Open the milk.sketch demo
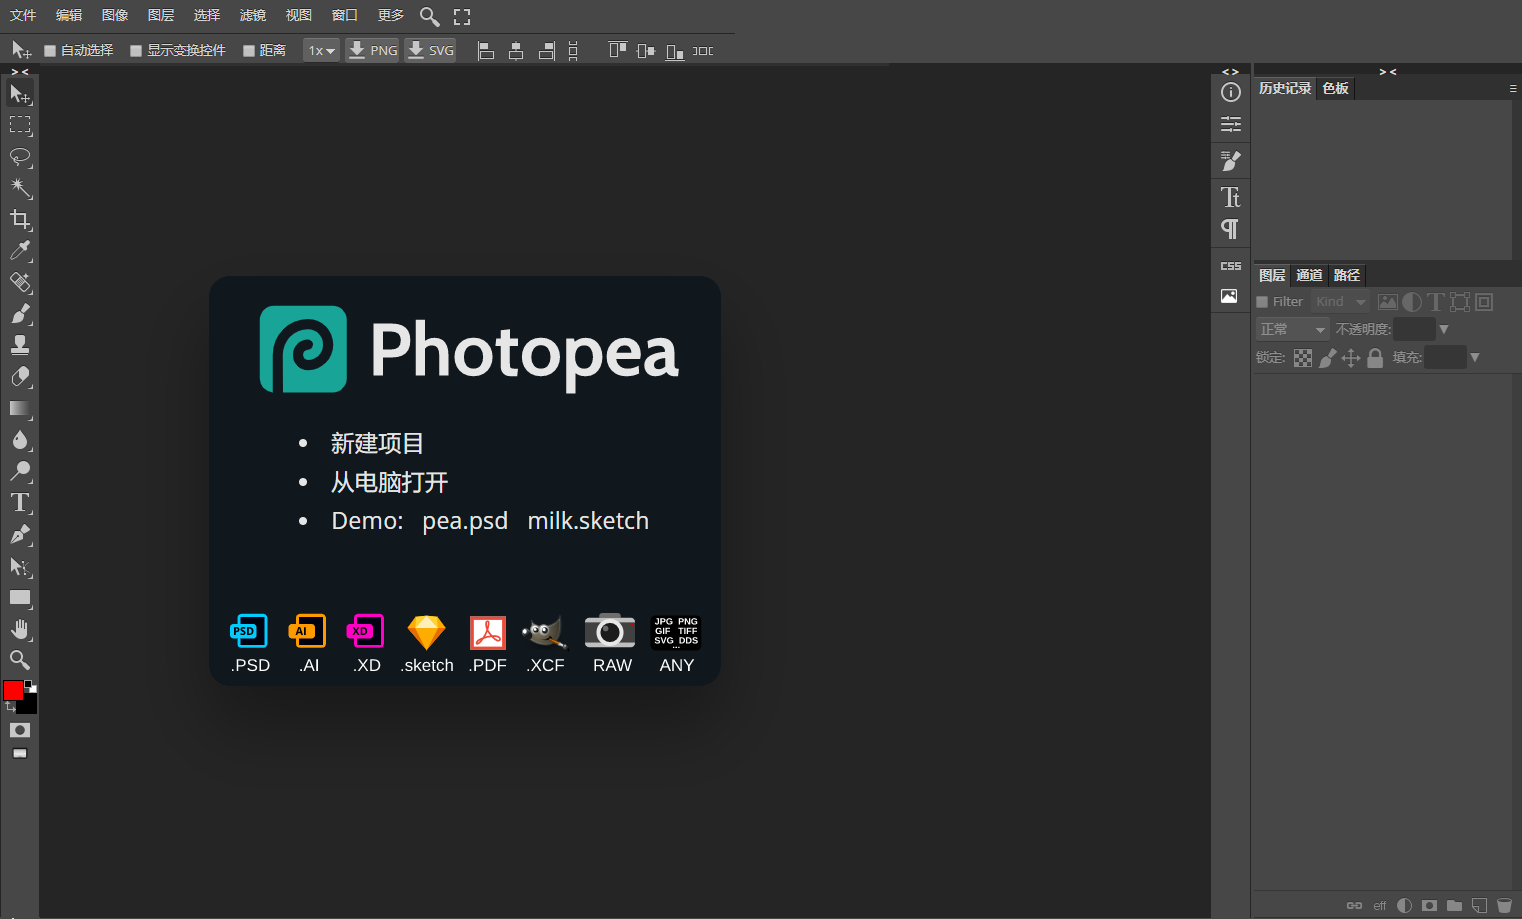This screenshot has width=1522, height=919. 588,521
